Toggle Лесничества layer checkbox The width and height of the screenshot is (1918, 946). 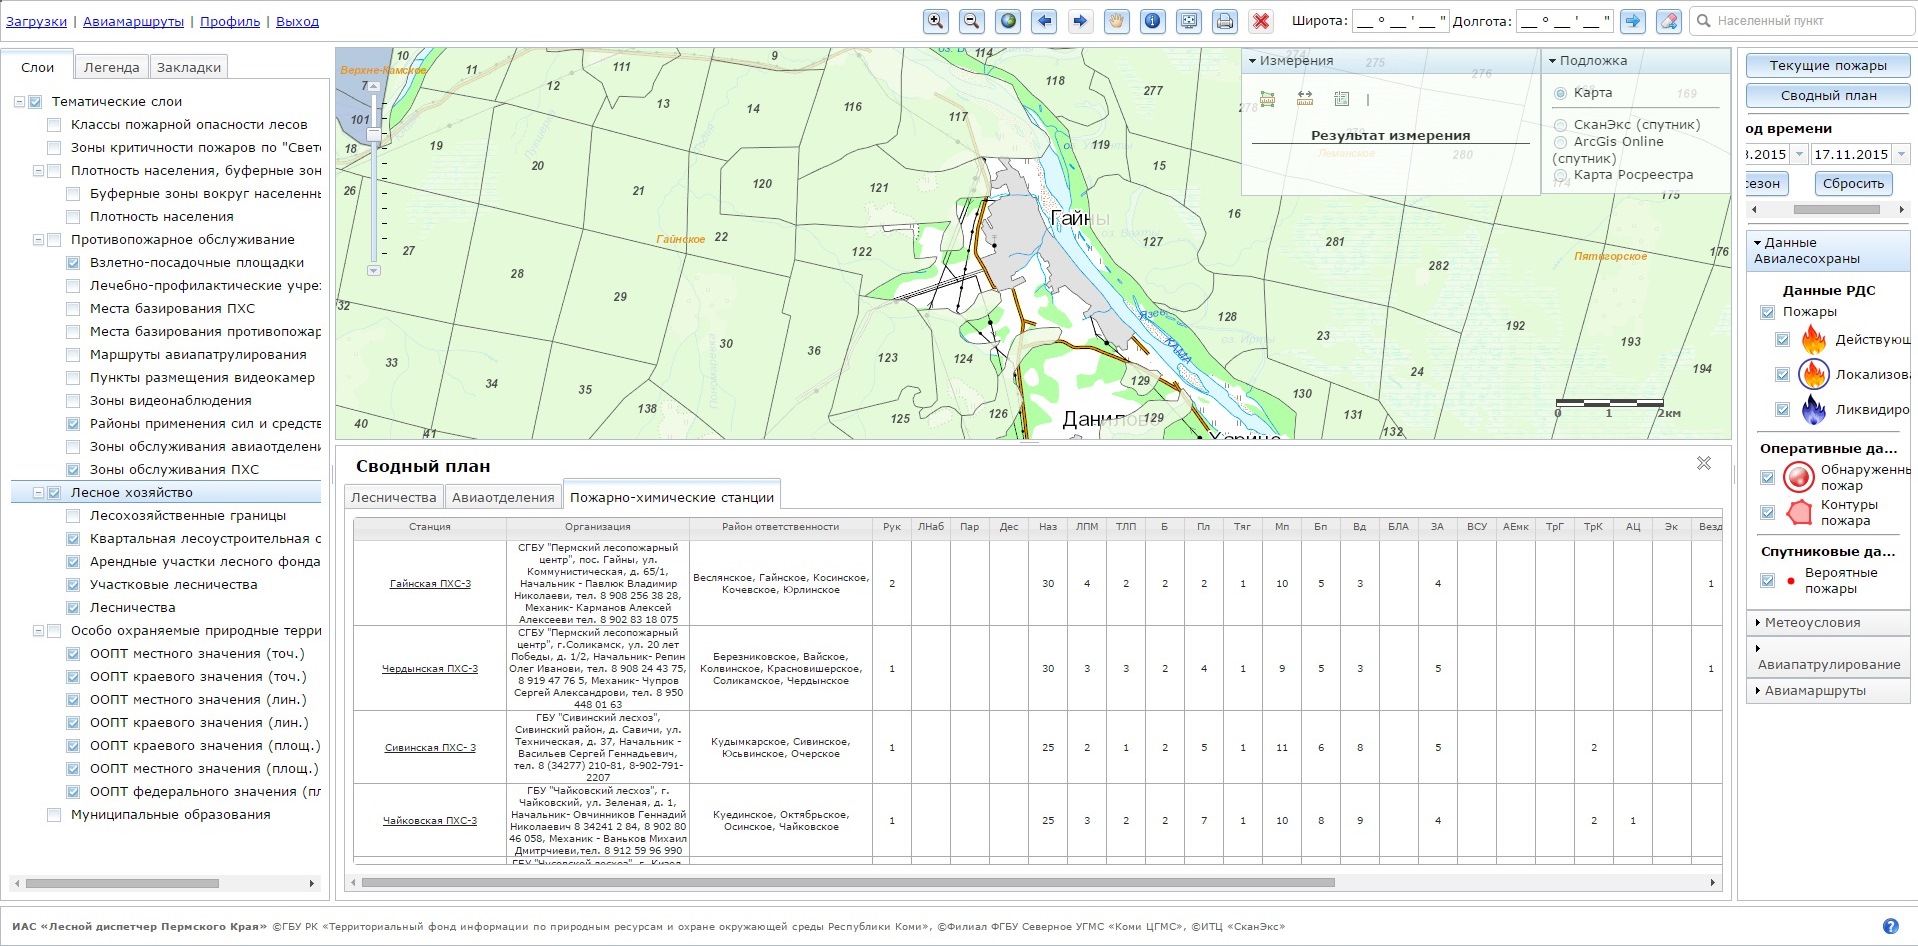(x=73, y=608)
